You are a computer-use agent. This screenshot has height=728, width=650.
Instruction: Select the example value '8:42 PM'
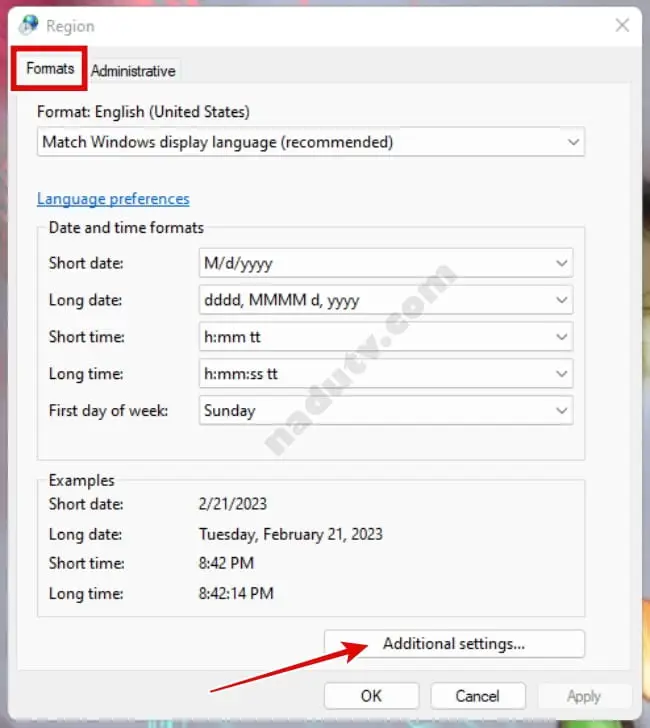pos(227,563)
